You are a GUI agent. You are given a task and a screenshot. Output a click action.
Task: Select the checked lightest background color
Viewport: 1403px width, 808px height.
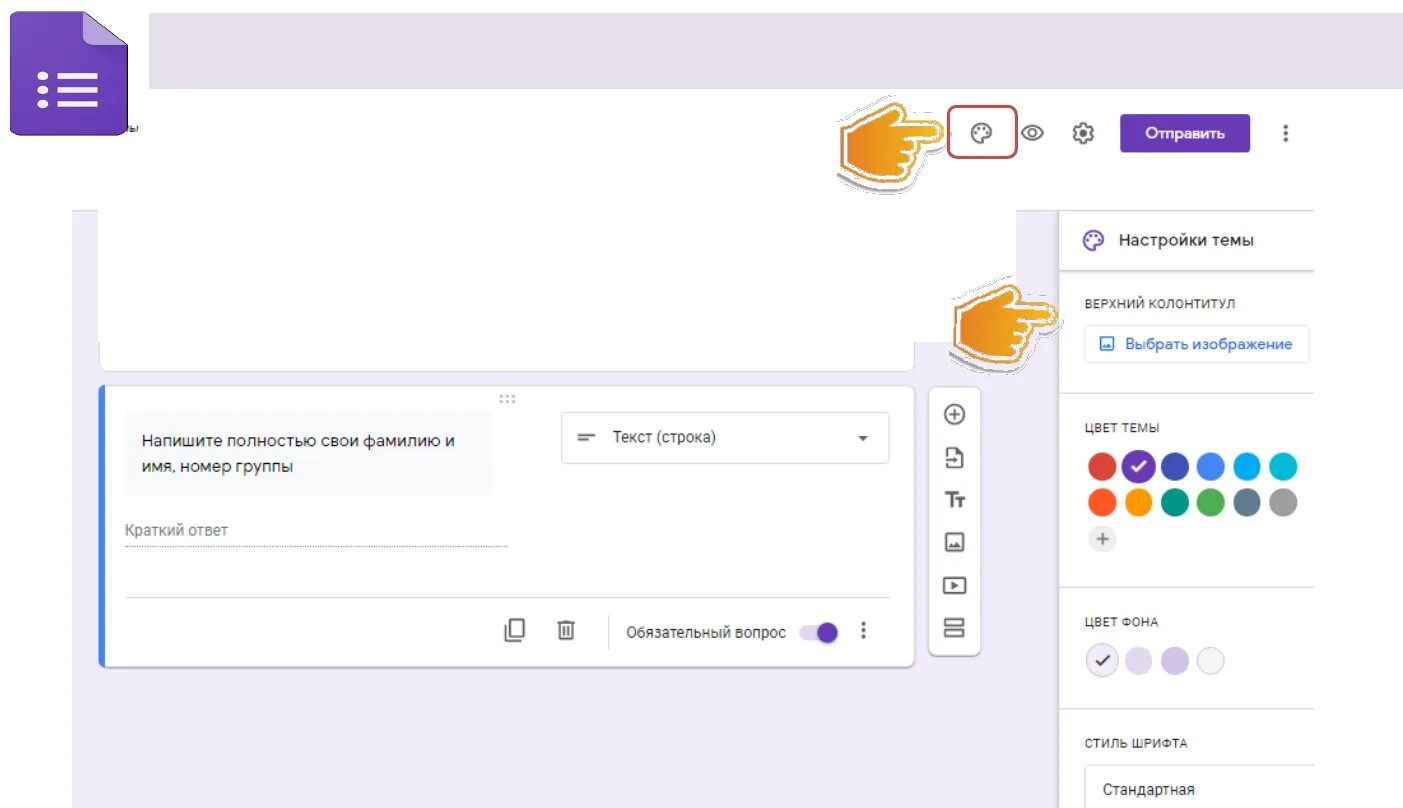point(1102,661)
